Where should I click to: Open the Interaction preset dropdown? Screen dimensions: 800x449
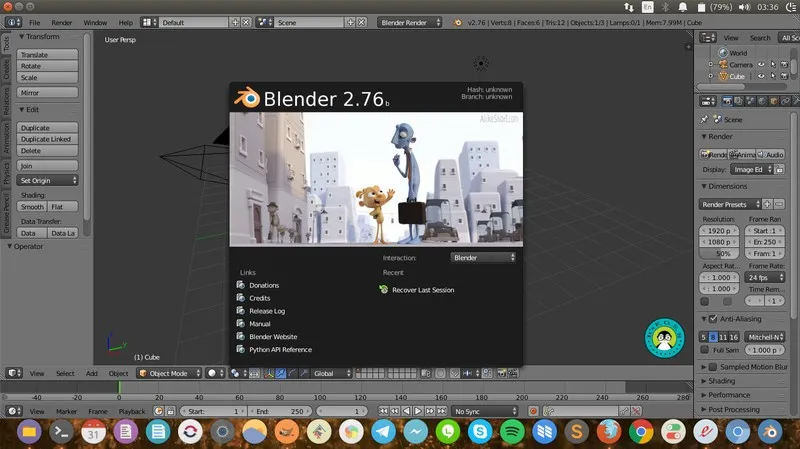tap(484, 257)
